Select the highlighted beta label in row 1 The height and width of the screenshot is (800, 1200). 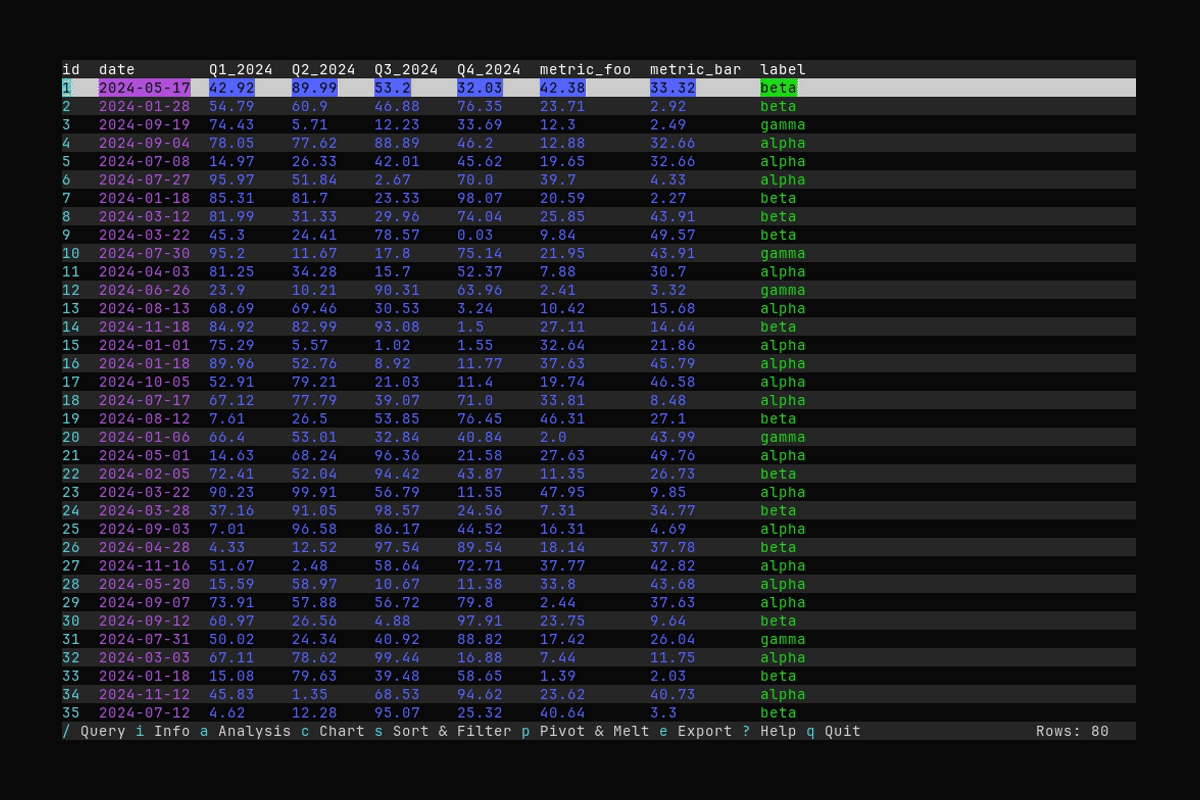[x=778, y=88]
